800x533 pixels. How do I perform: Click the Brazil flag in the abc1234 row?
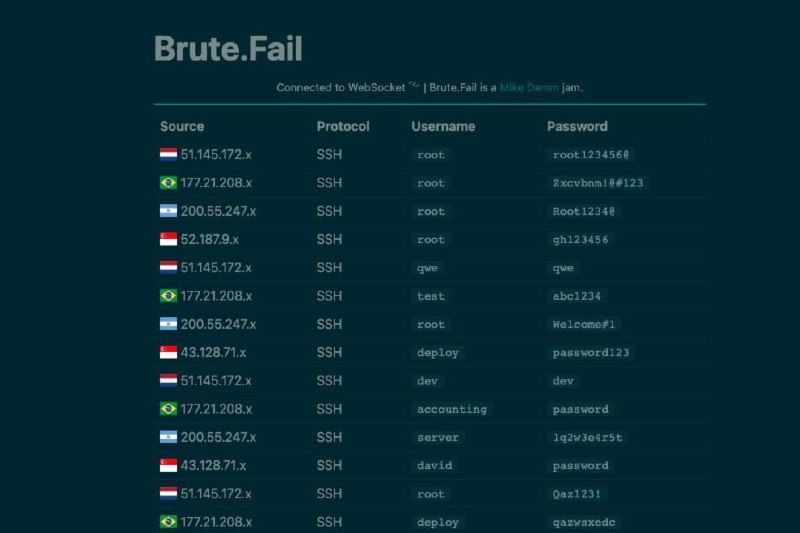(x=168, y=296)
